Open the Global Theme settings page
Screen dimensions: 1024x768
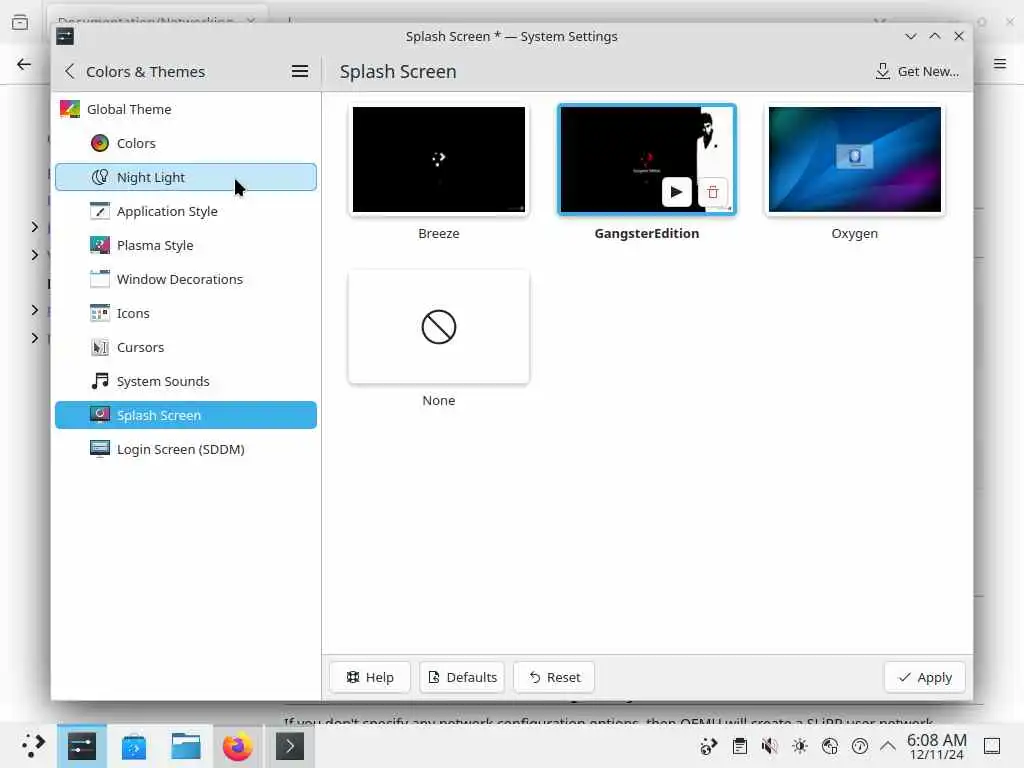click(x=185, y=109)
